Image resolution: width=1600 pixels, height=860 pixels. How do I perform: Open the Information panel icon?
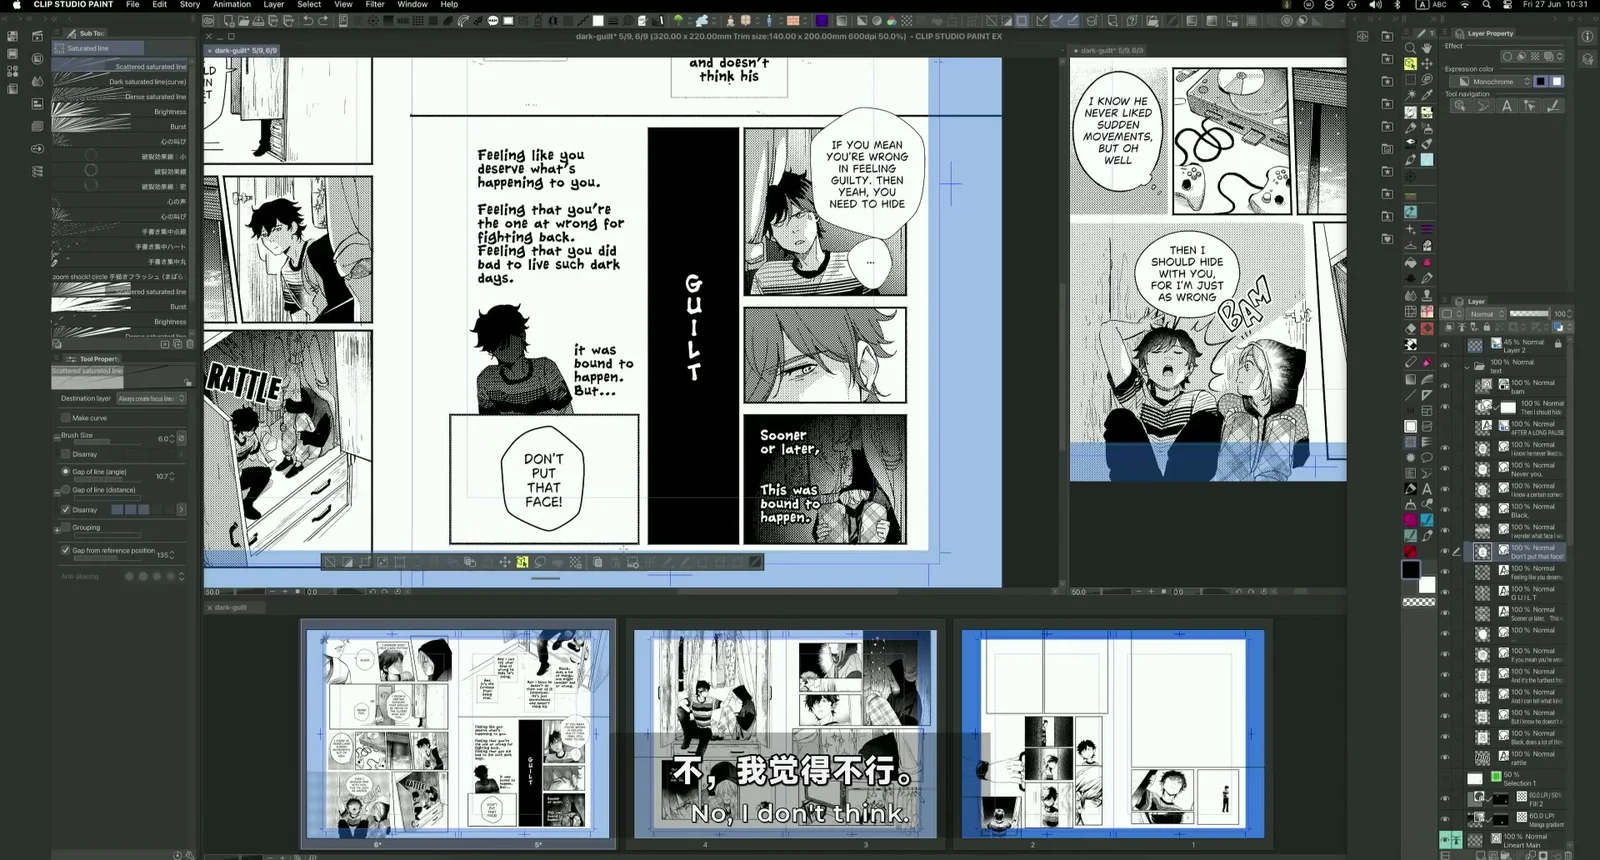click(x=1588, y=37)
